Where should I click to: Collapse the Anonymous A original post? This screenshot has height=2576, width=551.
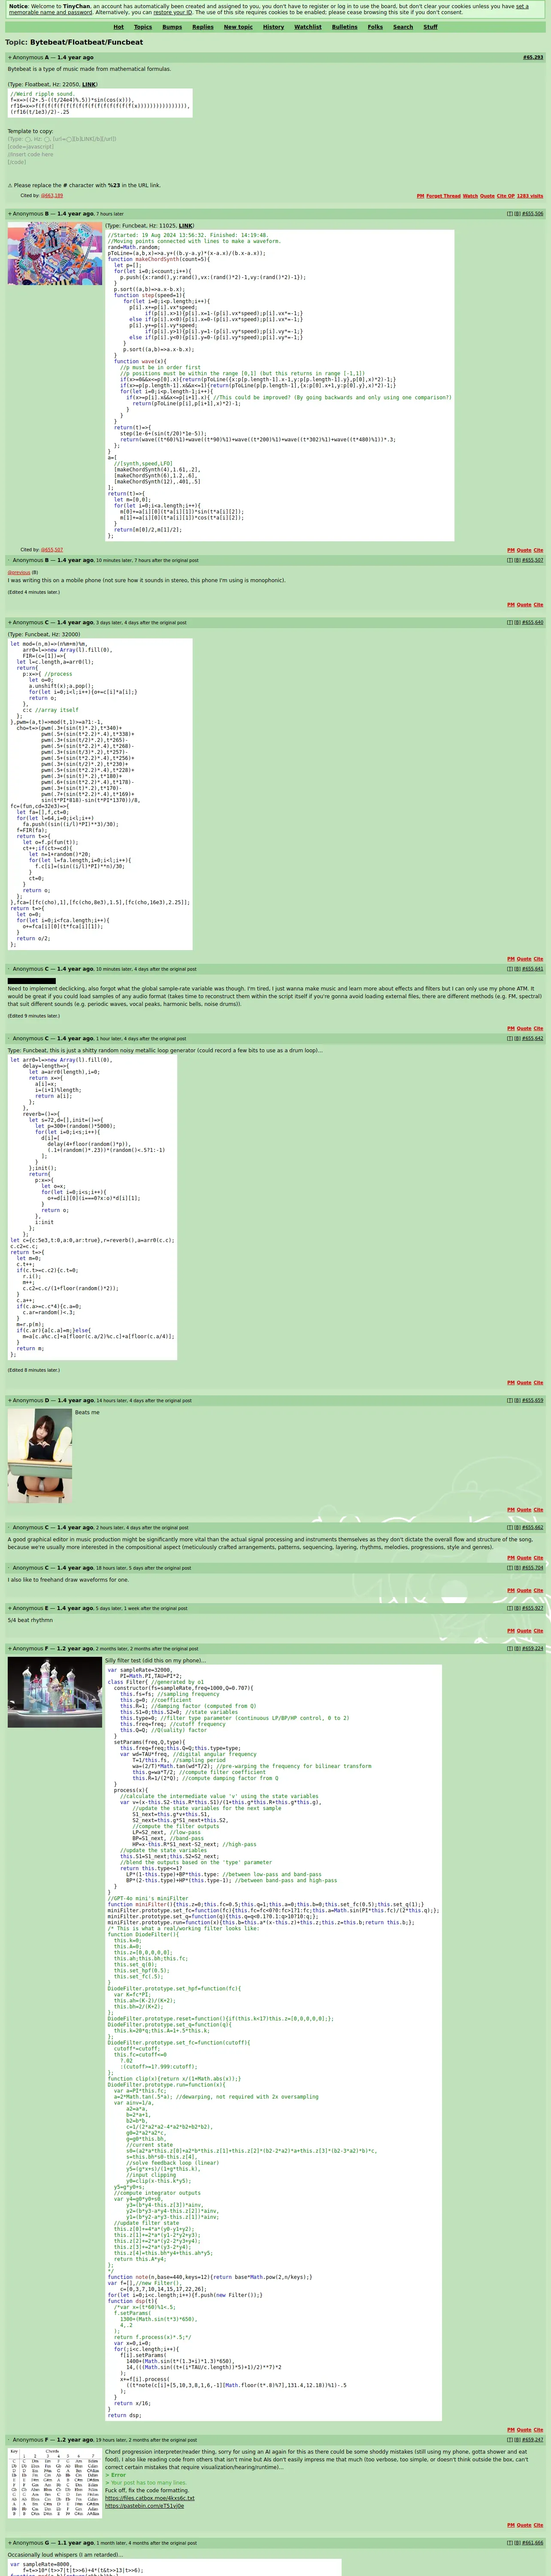pyautogui.click(x=10, y=57)
